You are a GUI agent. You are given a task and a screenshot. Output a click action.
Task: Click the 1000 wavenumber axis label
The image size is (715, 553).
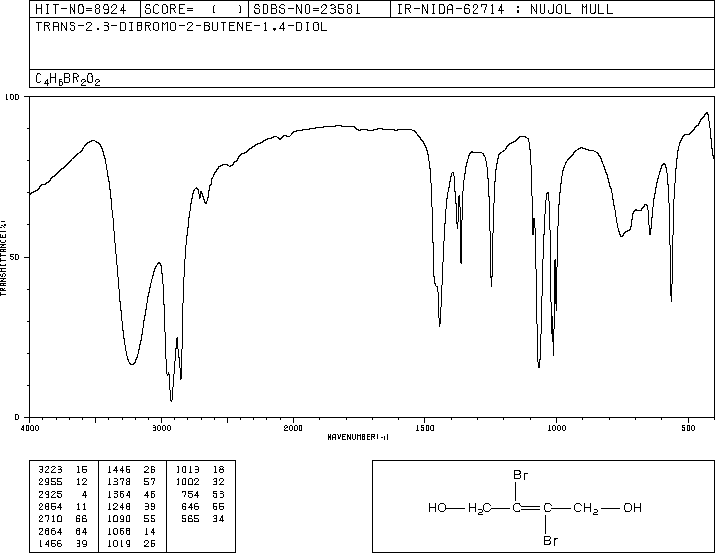point(557,428)
